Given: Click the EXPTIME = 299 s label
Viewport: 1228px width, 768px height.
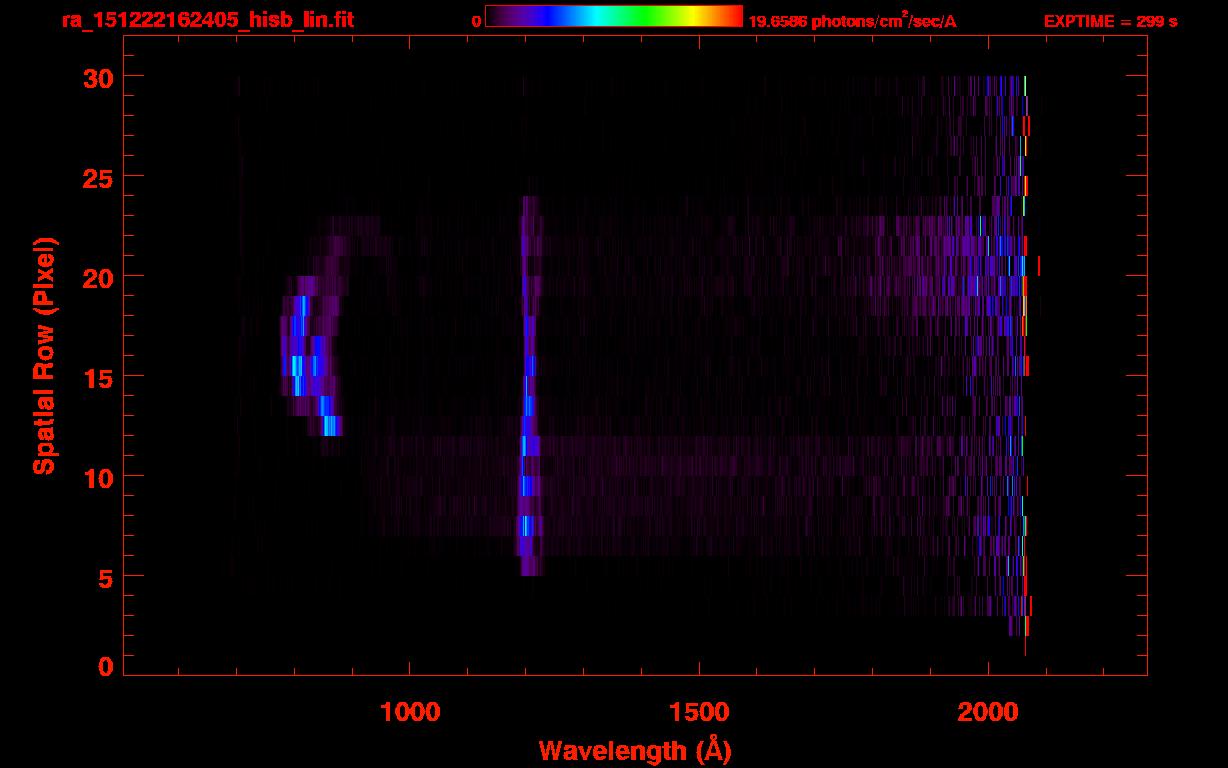Looking at the screenshot, I should pos(1111,21).
